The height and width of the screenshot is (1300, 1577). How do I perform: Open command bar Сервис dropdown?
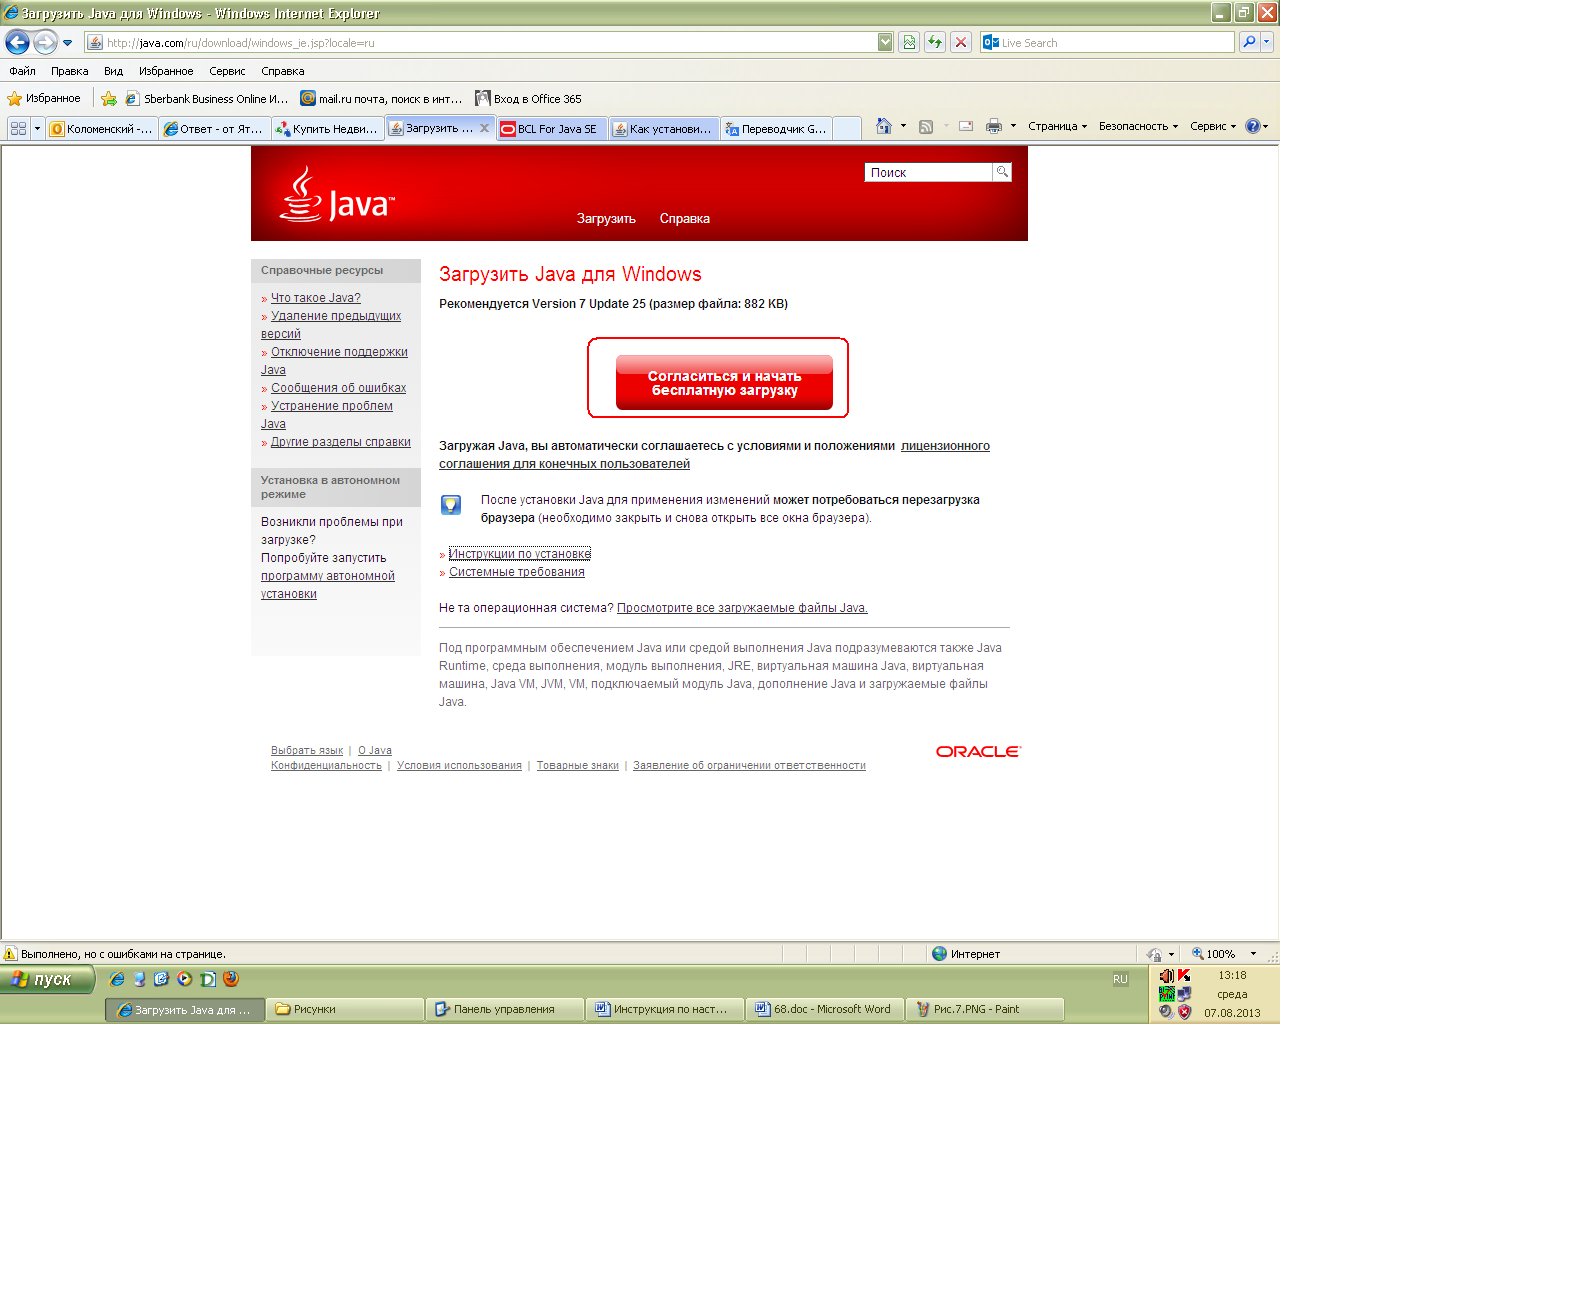tap(1213, 126)
